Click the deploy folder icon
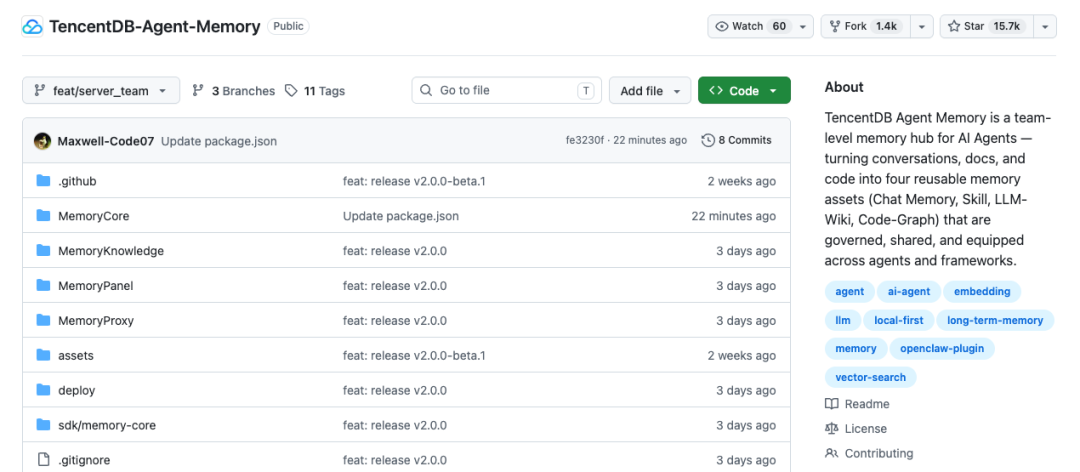The height and width of the screenshot is (472, 1080). tap(43, 390)
